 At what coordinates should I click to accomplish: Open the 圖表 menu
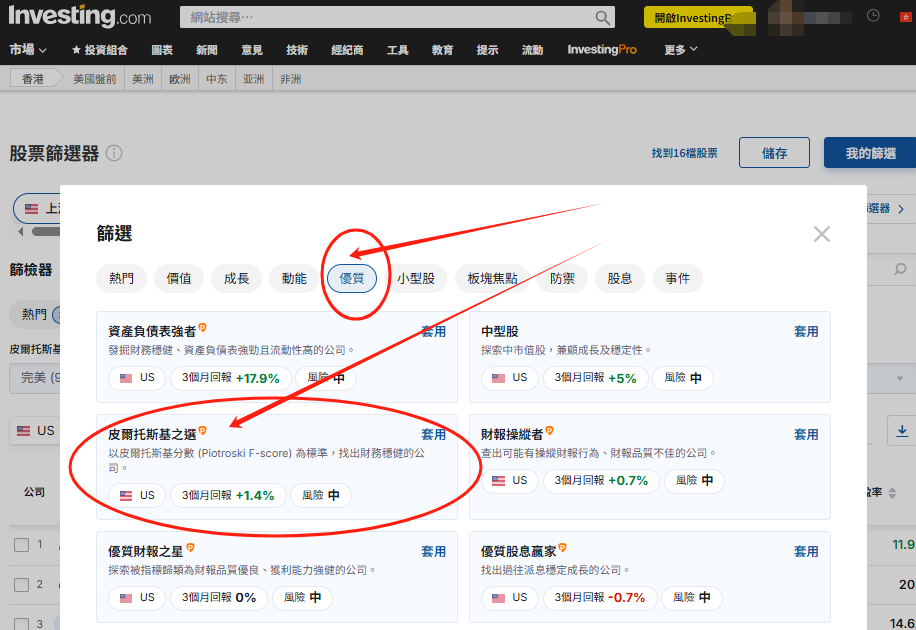[162, 50]
